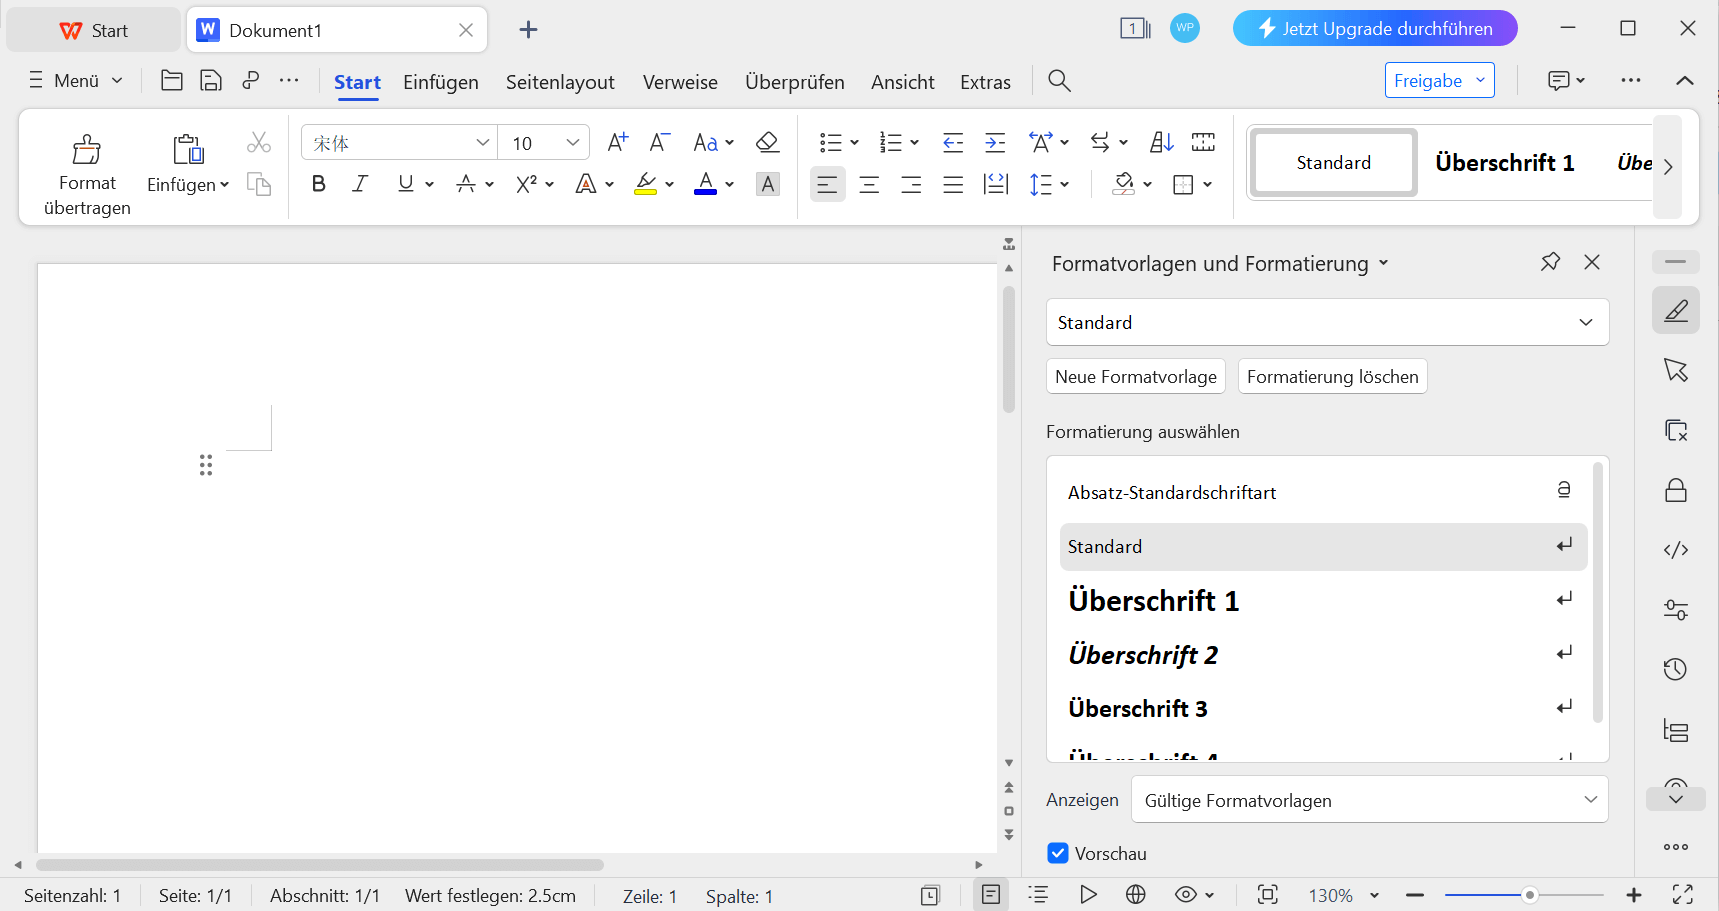Click the highlight color icon
The height and width of the screenshot is (911, 1719).
tap(645, 184)
